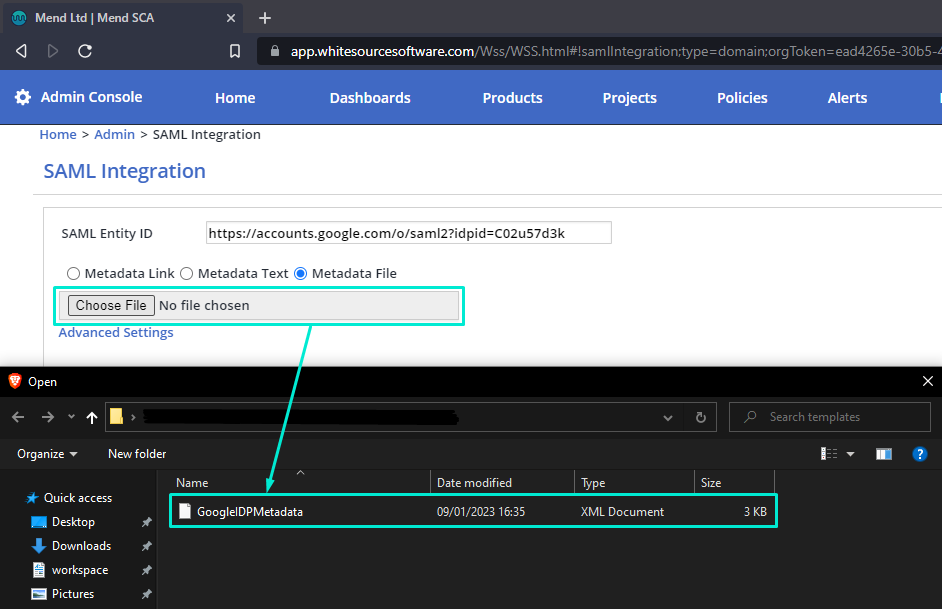Screen dimensions: 942x609
Task: Open the Organize dropdown menu
Action: click(47, 454)
